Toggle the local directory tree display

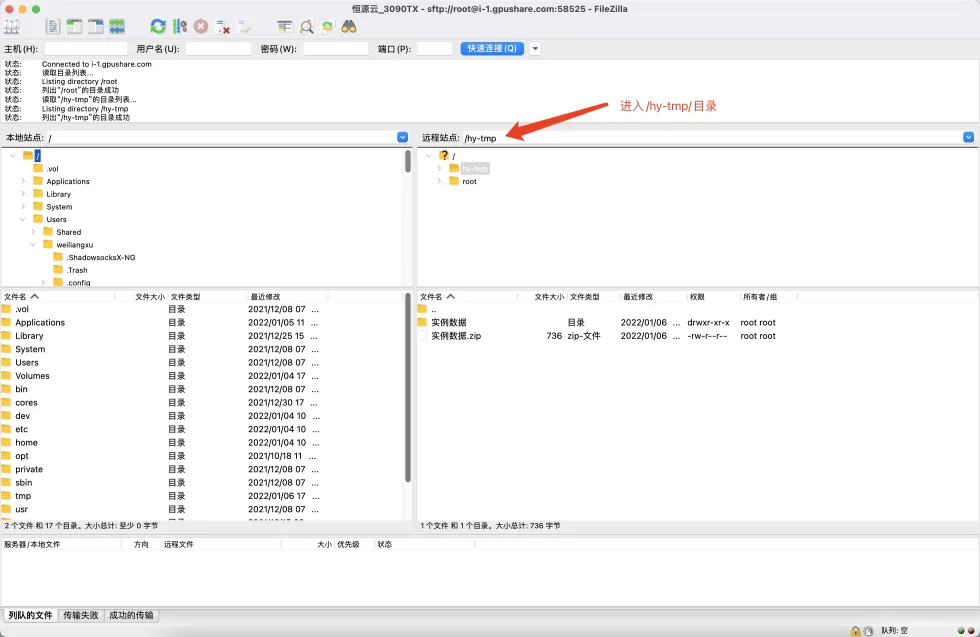tap(74, 26)
